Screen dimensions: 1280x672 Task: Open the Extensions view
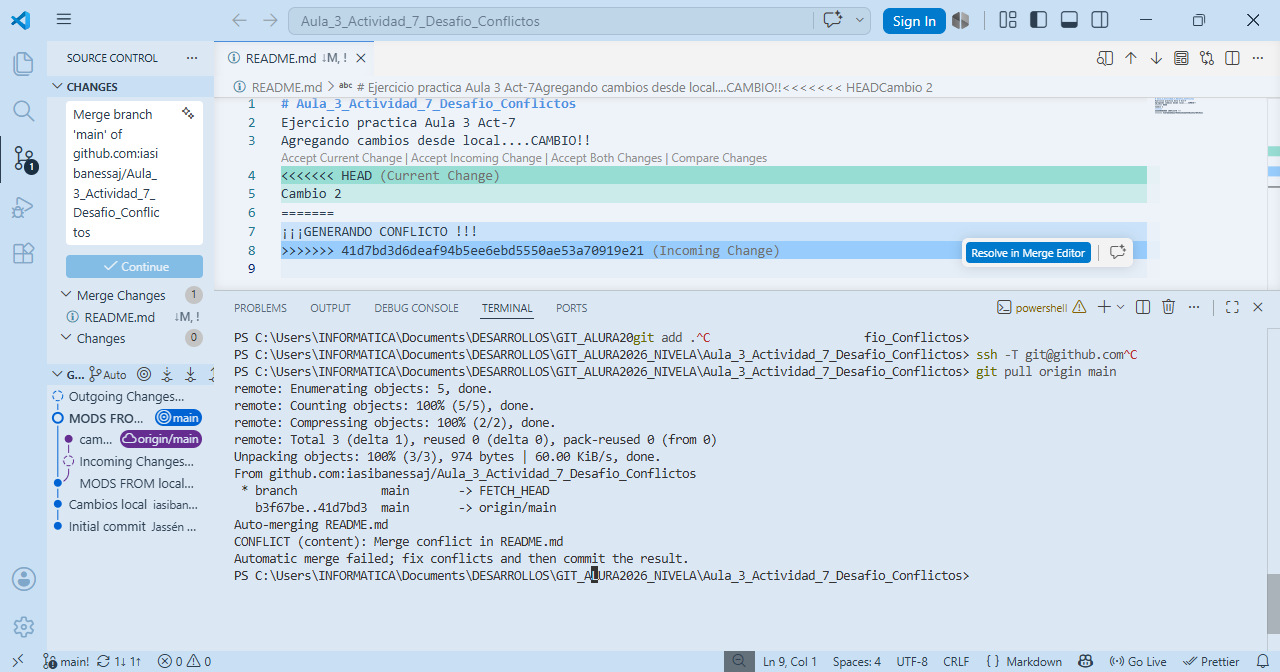click(23, 254)
